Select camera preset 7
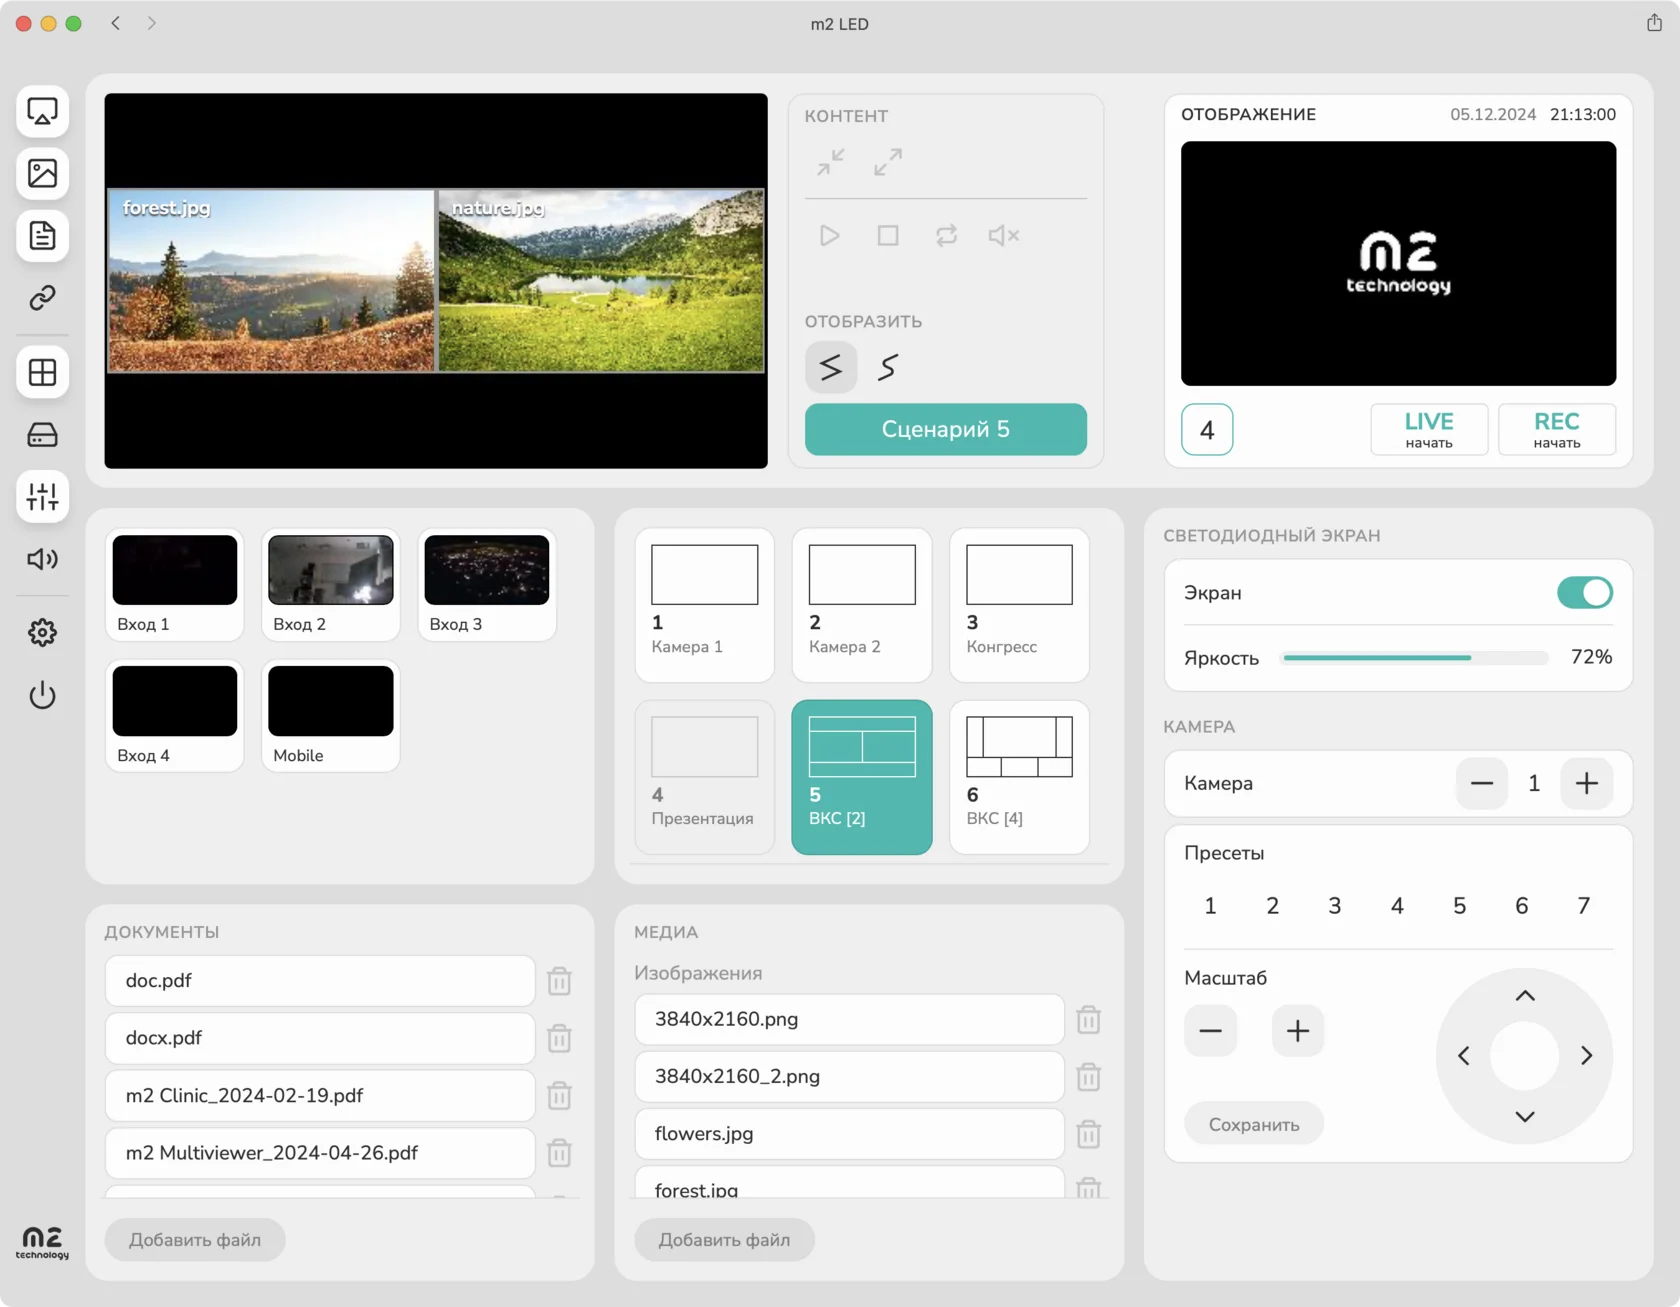This screenshot has height=1307, width=1680. click(x=1584, y=906)
